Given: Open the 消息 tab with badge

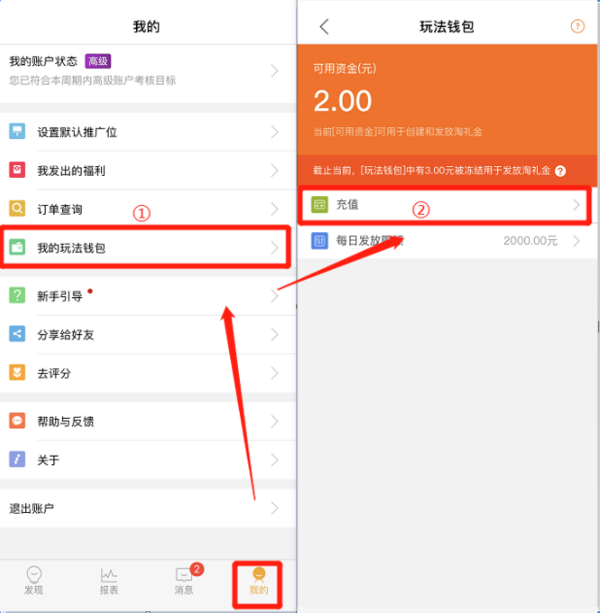Looking at the screenshot, I should tap(184, 581).
